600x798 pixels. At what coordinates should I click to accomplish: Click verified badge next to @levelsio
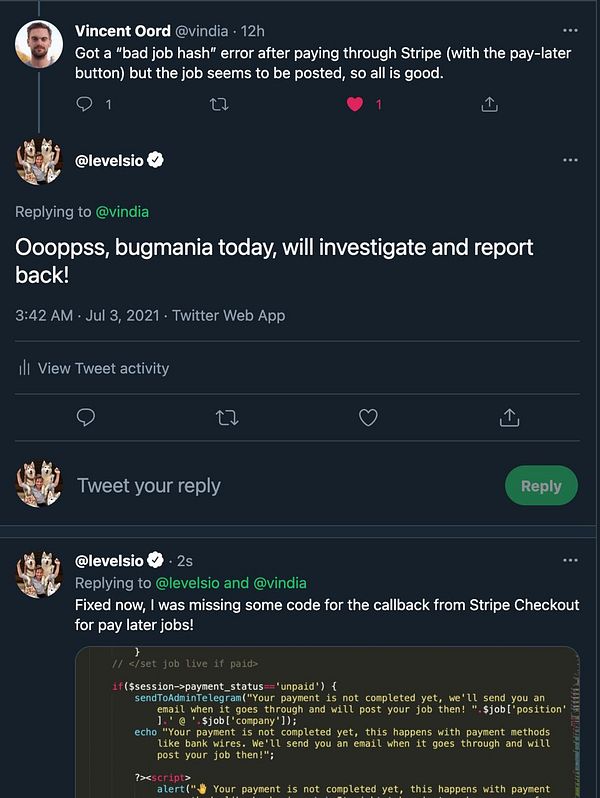point(157,161)
